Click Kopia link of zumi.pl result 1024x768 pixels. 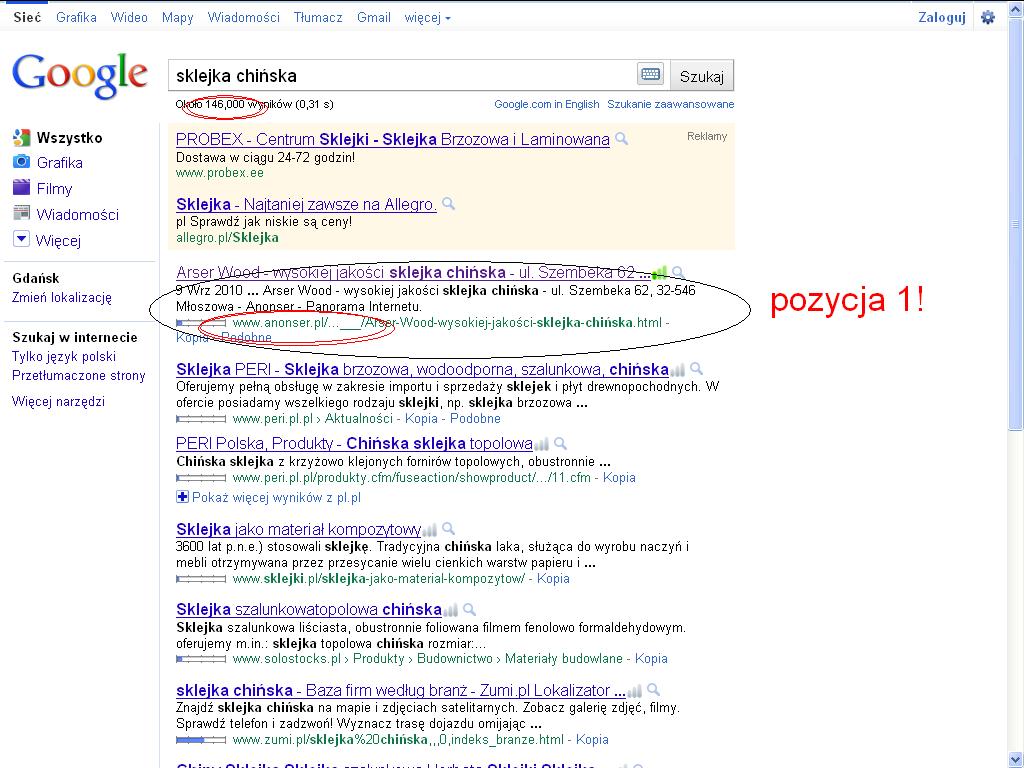point(592,740)
